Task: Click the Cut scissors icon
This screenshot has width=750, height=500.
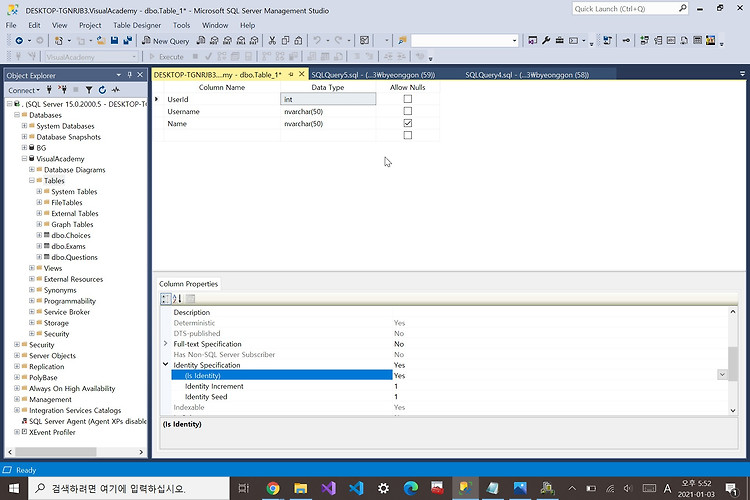Action: coord(272,41)
